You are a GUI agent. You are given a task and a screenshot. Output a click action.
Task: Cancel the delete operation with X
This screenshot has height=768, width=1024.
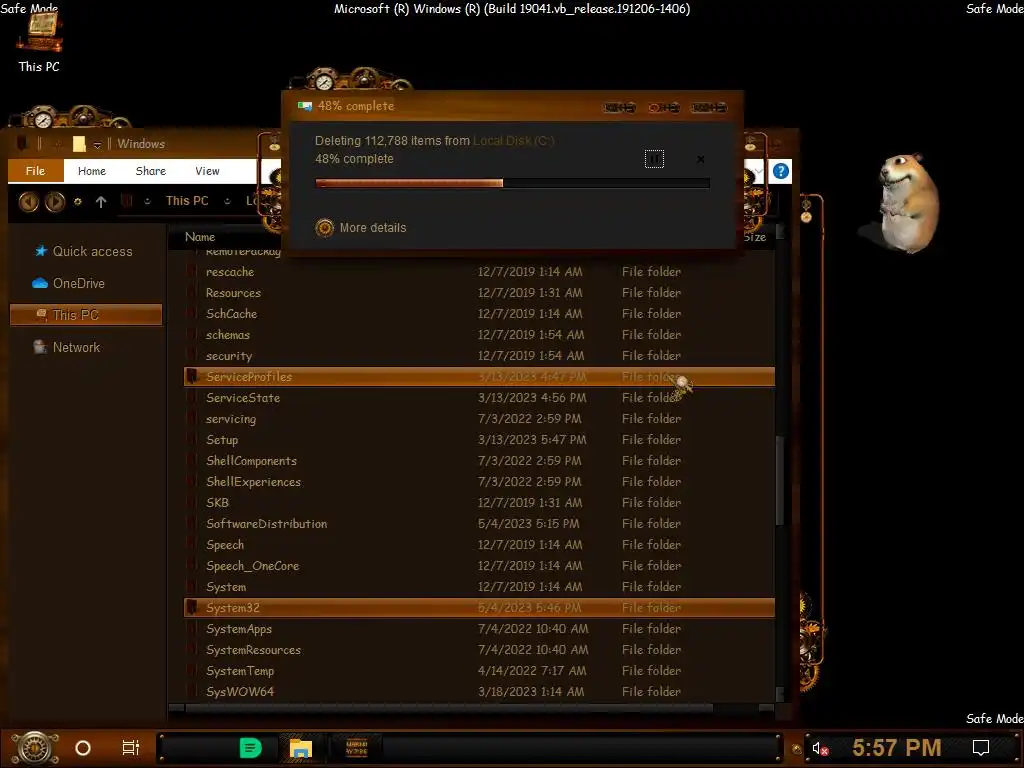pyautogui.click(x=700, y=159)
